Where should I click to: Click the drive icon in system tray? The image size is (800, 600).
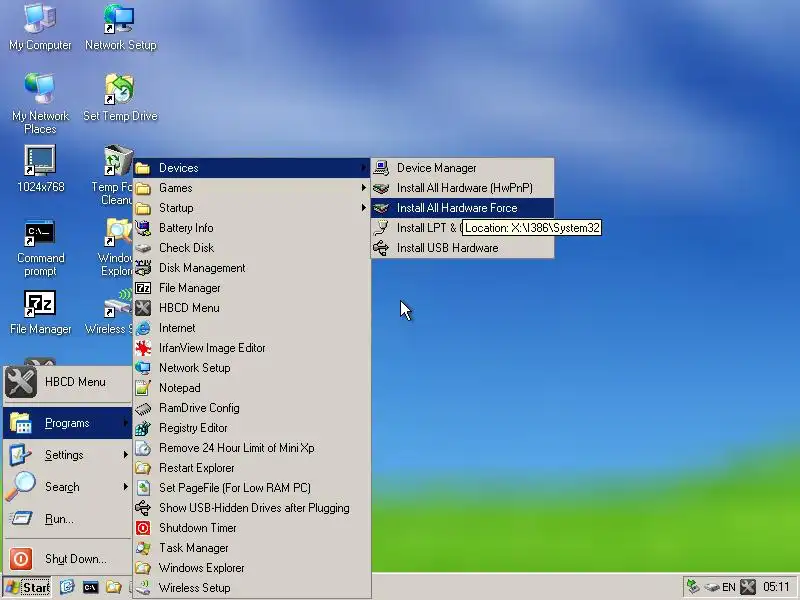pyautogui.click(x=712, y=588)
